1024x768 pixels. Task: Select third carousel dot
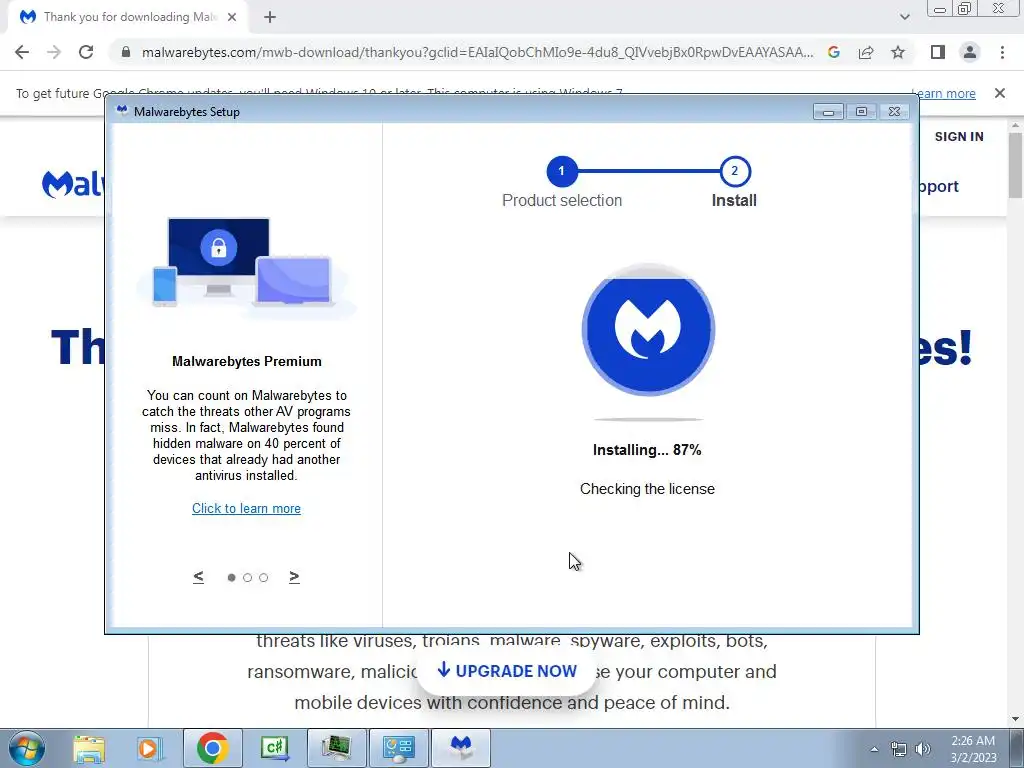[263, 577]
